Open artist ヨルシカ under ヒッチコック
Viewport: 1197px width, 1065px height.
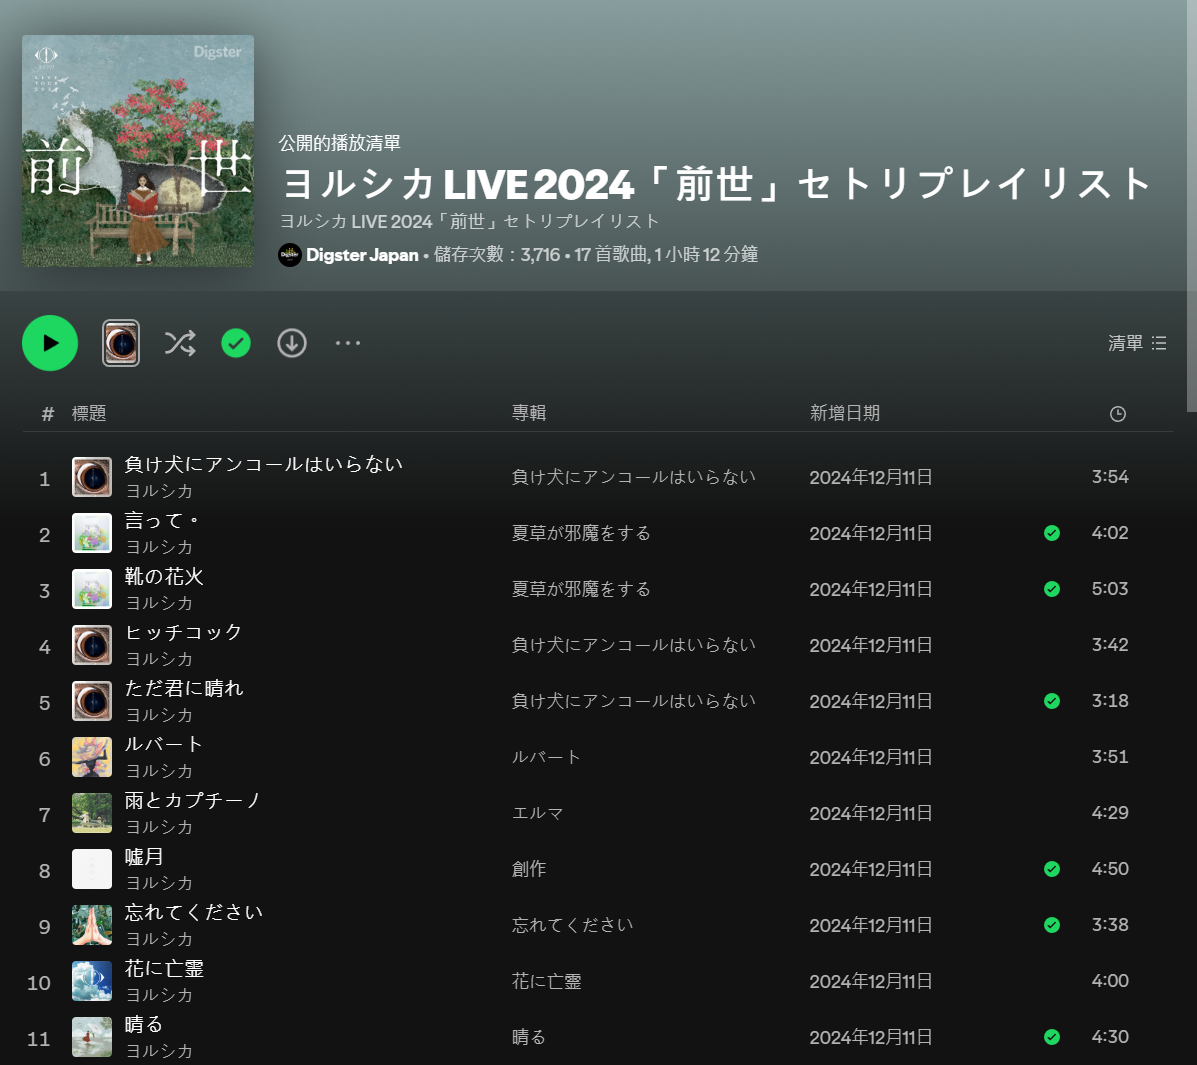pyautogui.click(x=159, y=659)
